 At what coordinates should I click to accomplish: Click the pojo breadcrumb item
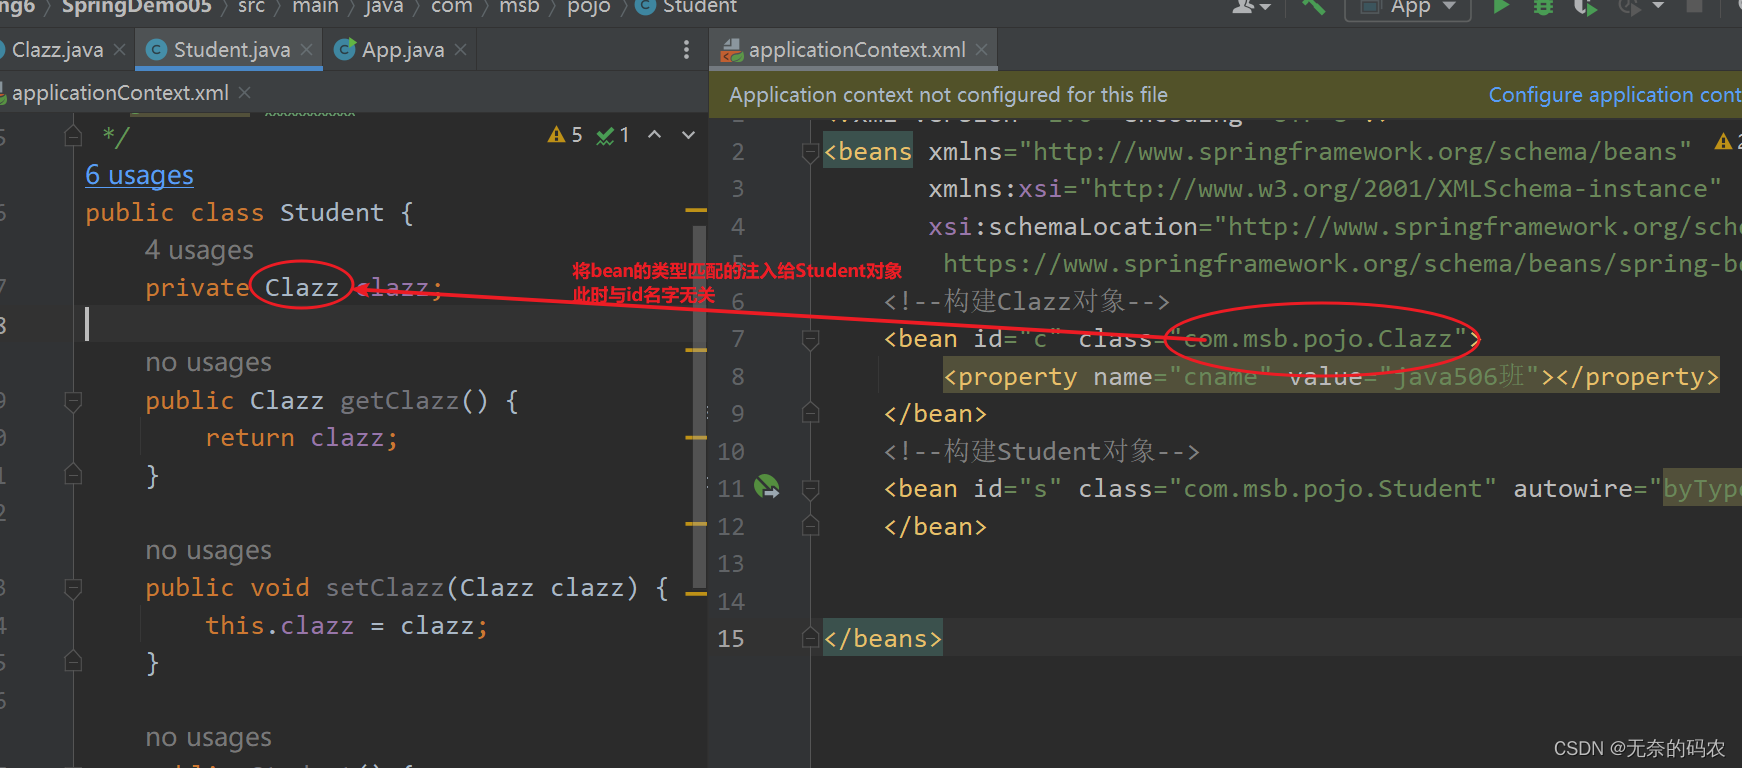(x=588, y=6)
